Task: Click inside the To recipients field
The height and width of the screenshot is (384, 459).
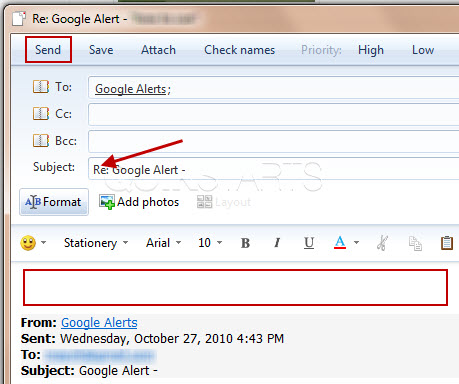Action: pyautogui.click(x=273, y=88)
